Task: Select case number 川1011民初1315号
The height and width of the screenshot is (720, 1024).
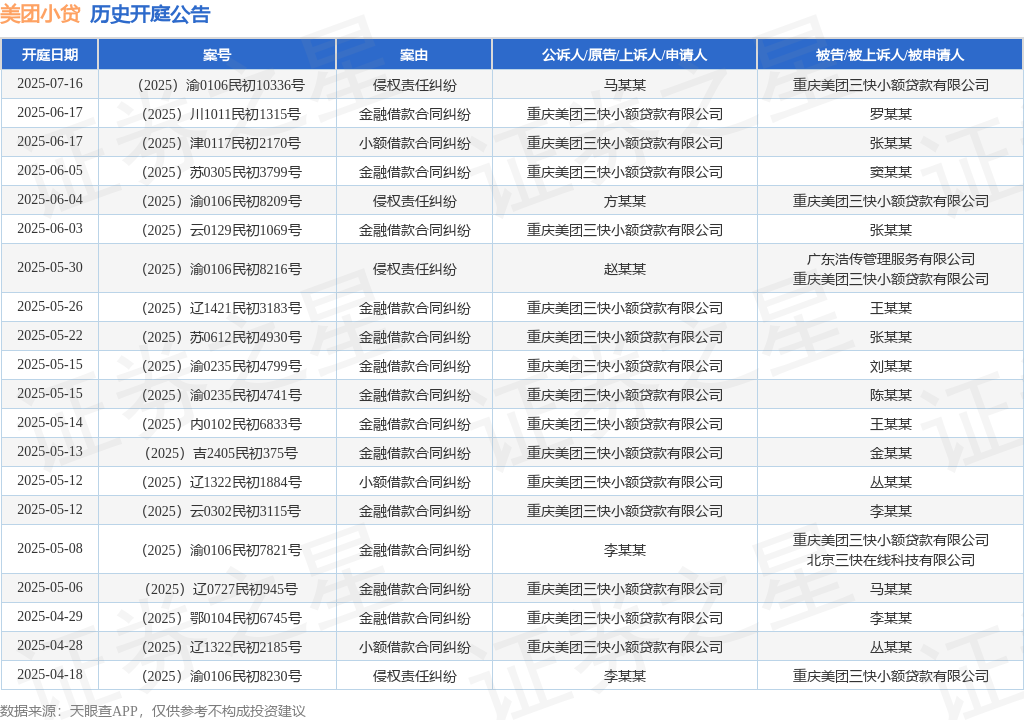Action: 221,114
